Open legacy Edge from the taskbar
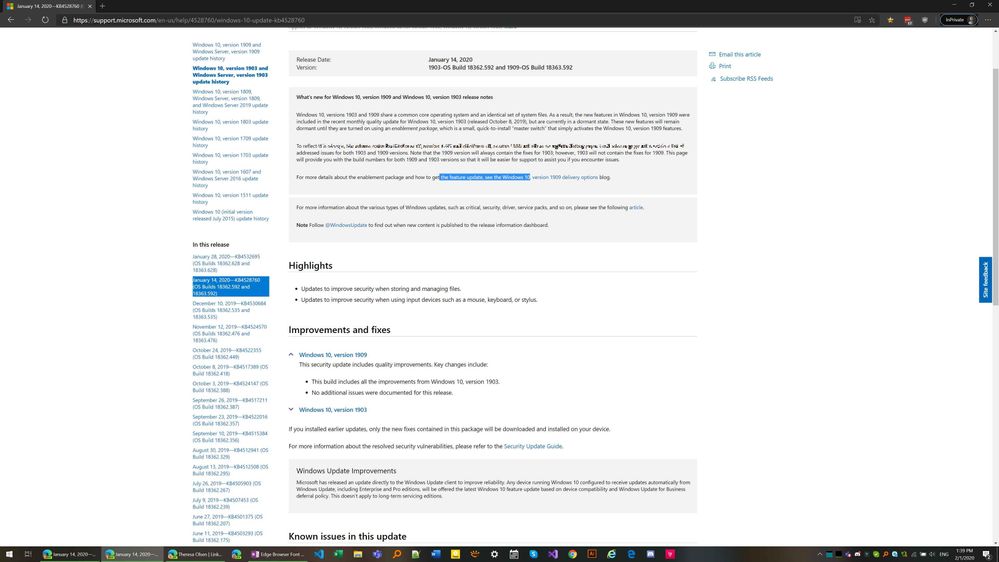The height and width of the screenshot is (562, 999). [x=631, y=554]
